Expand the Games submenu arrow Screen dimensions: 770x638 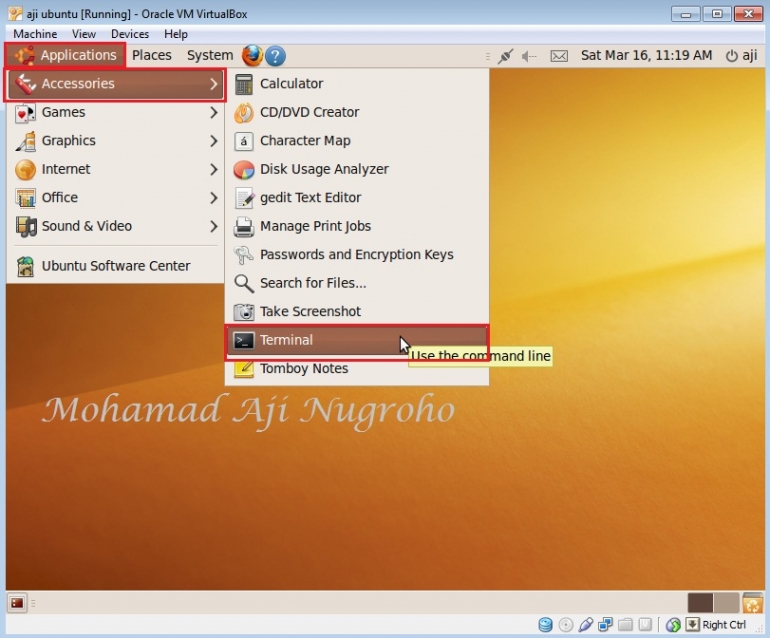click(214, 112)
